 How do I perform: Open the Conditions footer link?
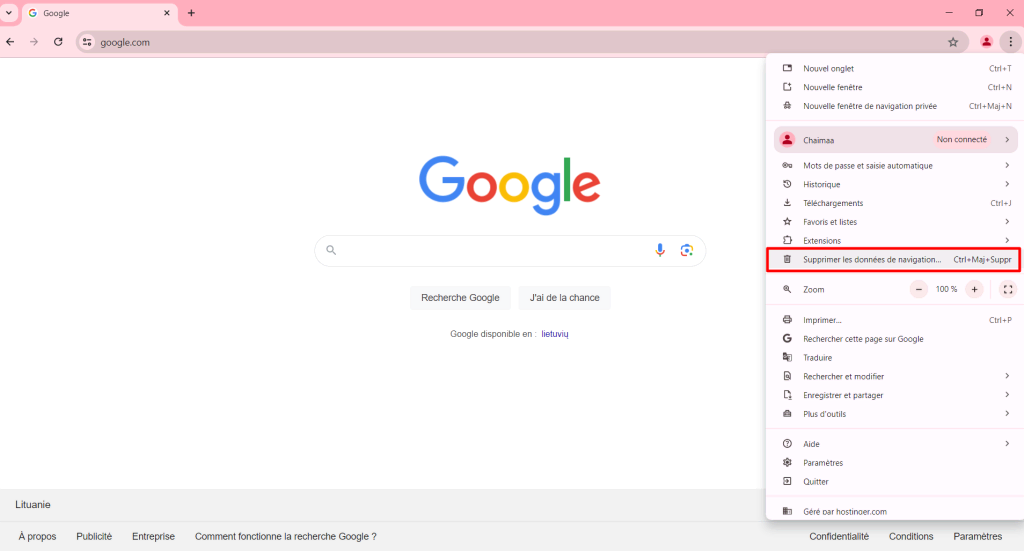pos(911,537)
